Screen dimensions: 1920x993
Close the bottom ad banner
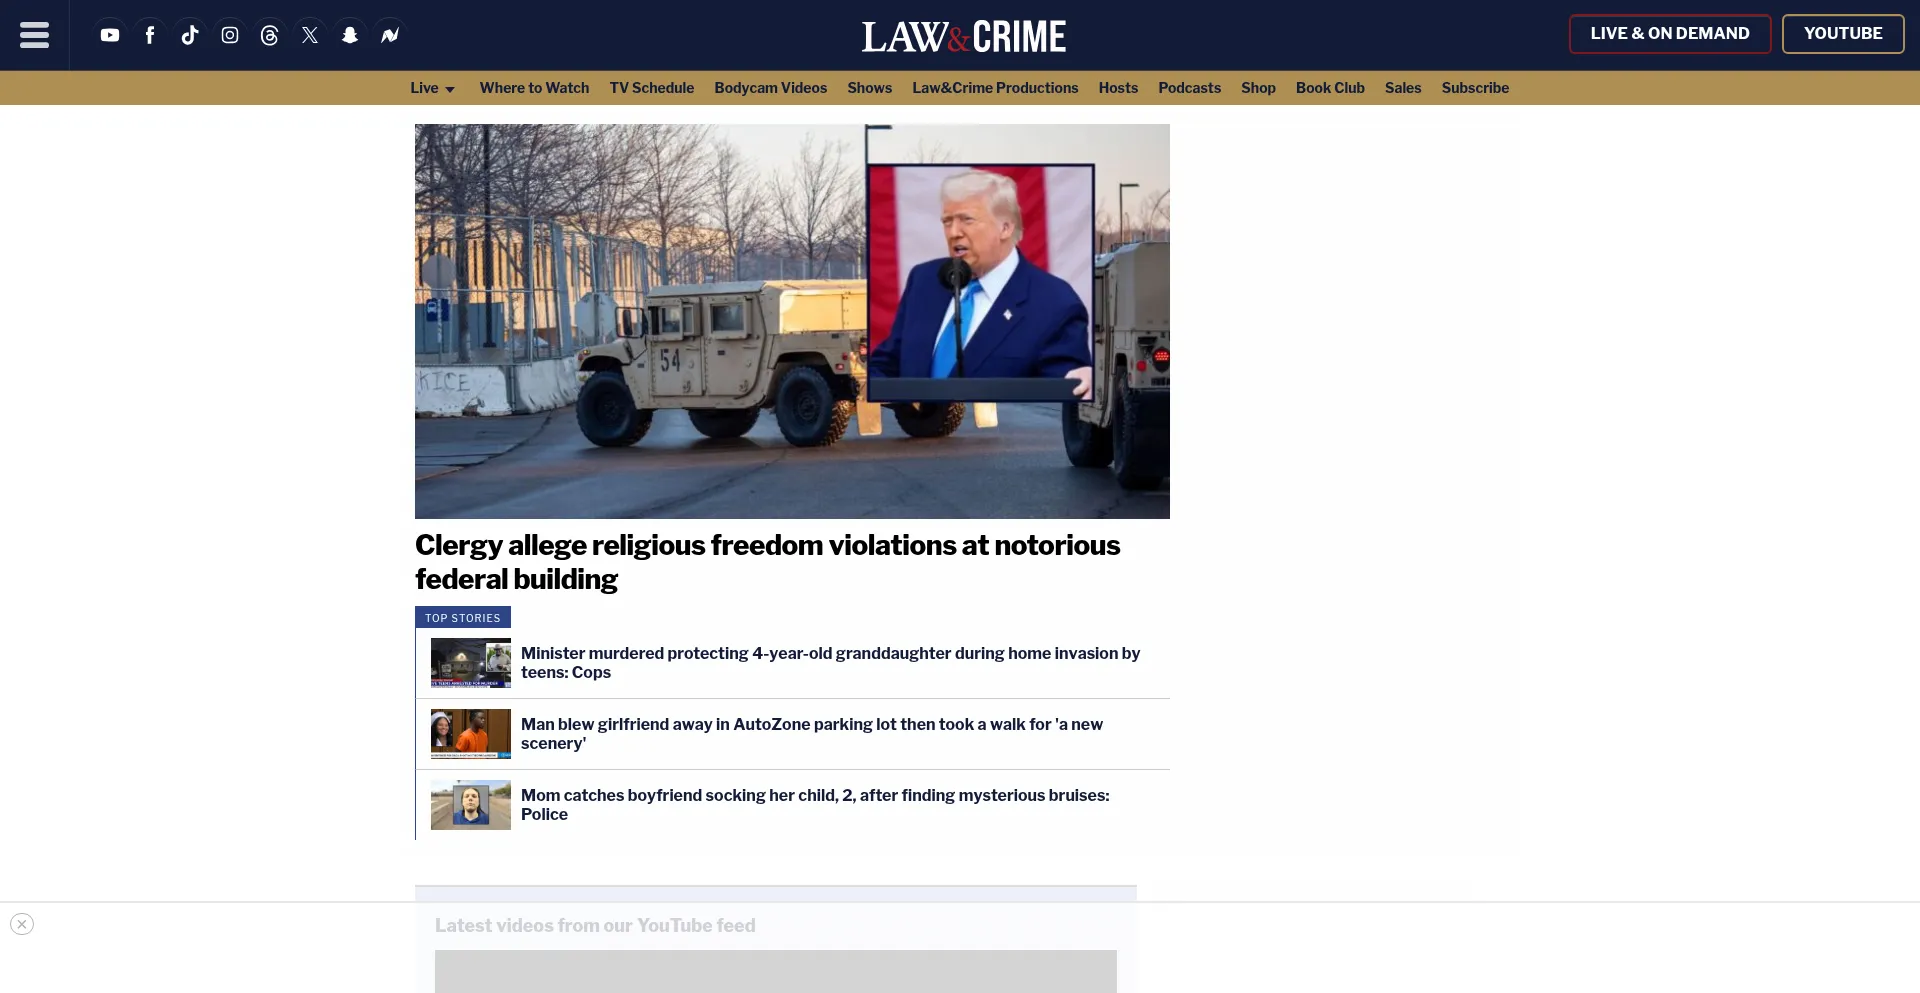pos(22,924)
